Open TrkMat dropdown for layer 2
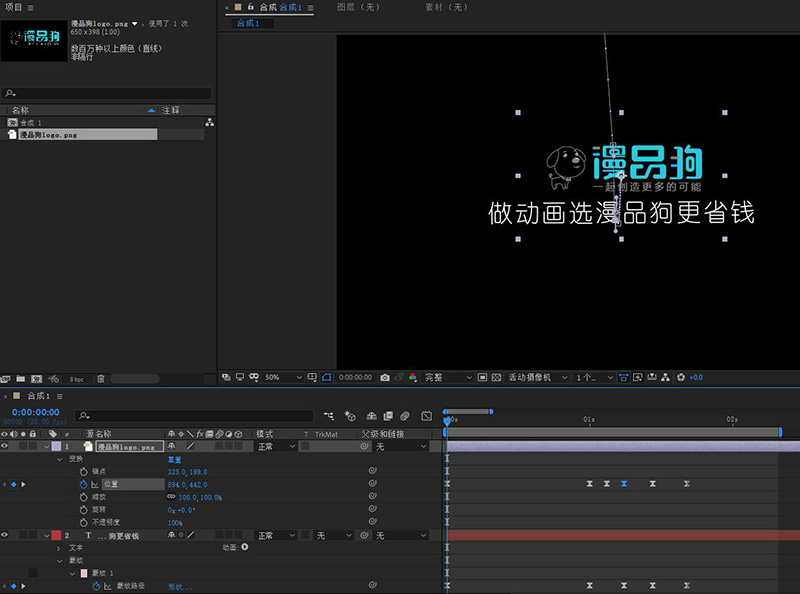The height and width of the screenshot is (594, 800). click(334, 535)
